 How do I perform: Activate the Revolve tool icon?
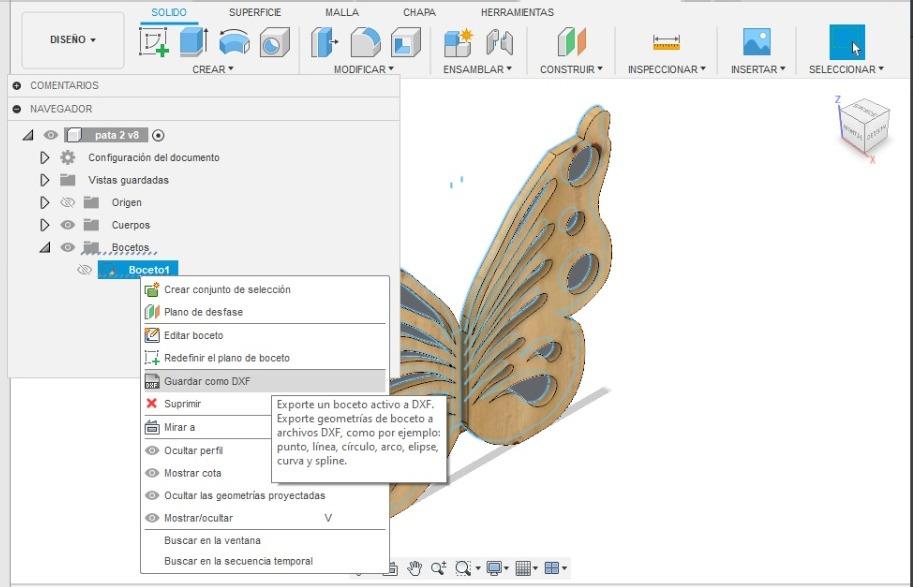(234, 42)
